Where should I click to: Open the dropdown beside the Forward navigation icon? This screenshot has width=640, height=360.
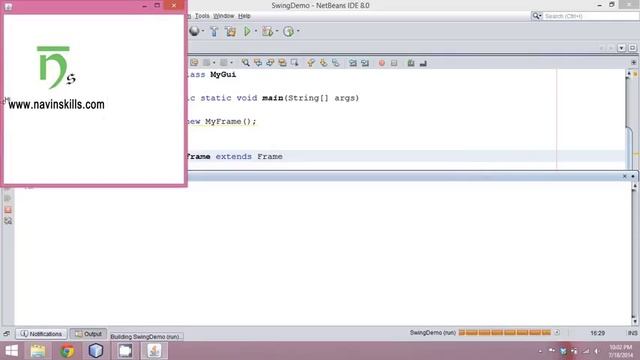click(x=231, y=63)
